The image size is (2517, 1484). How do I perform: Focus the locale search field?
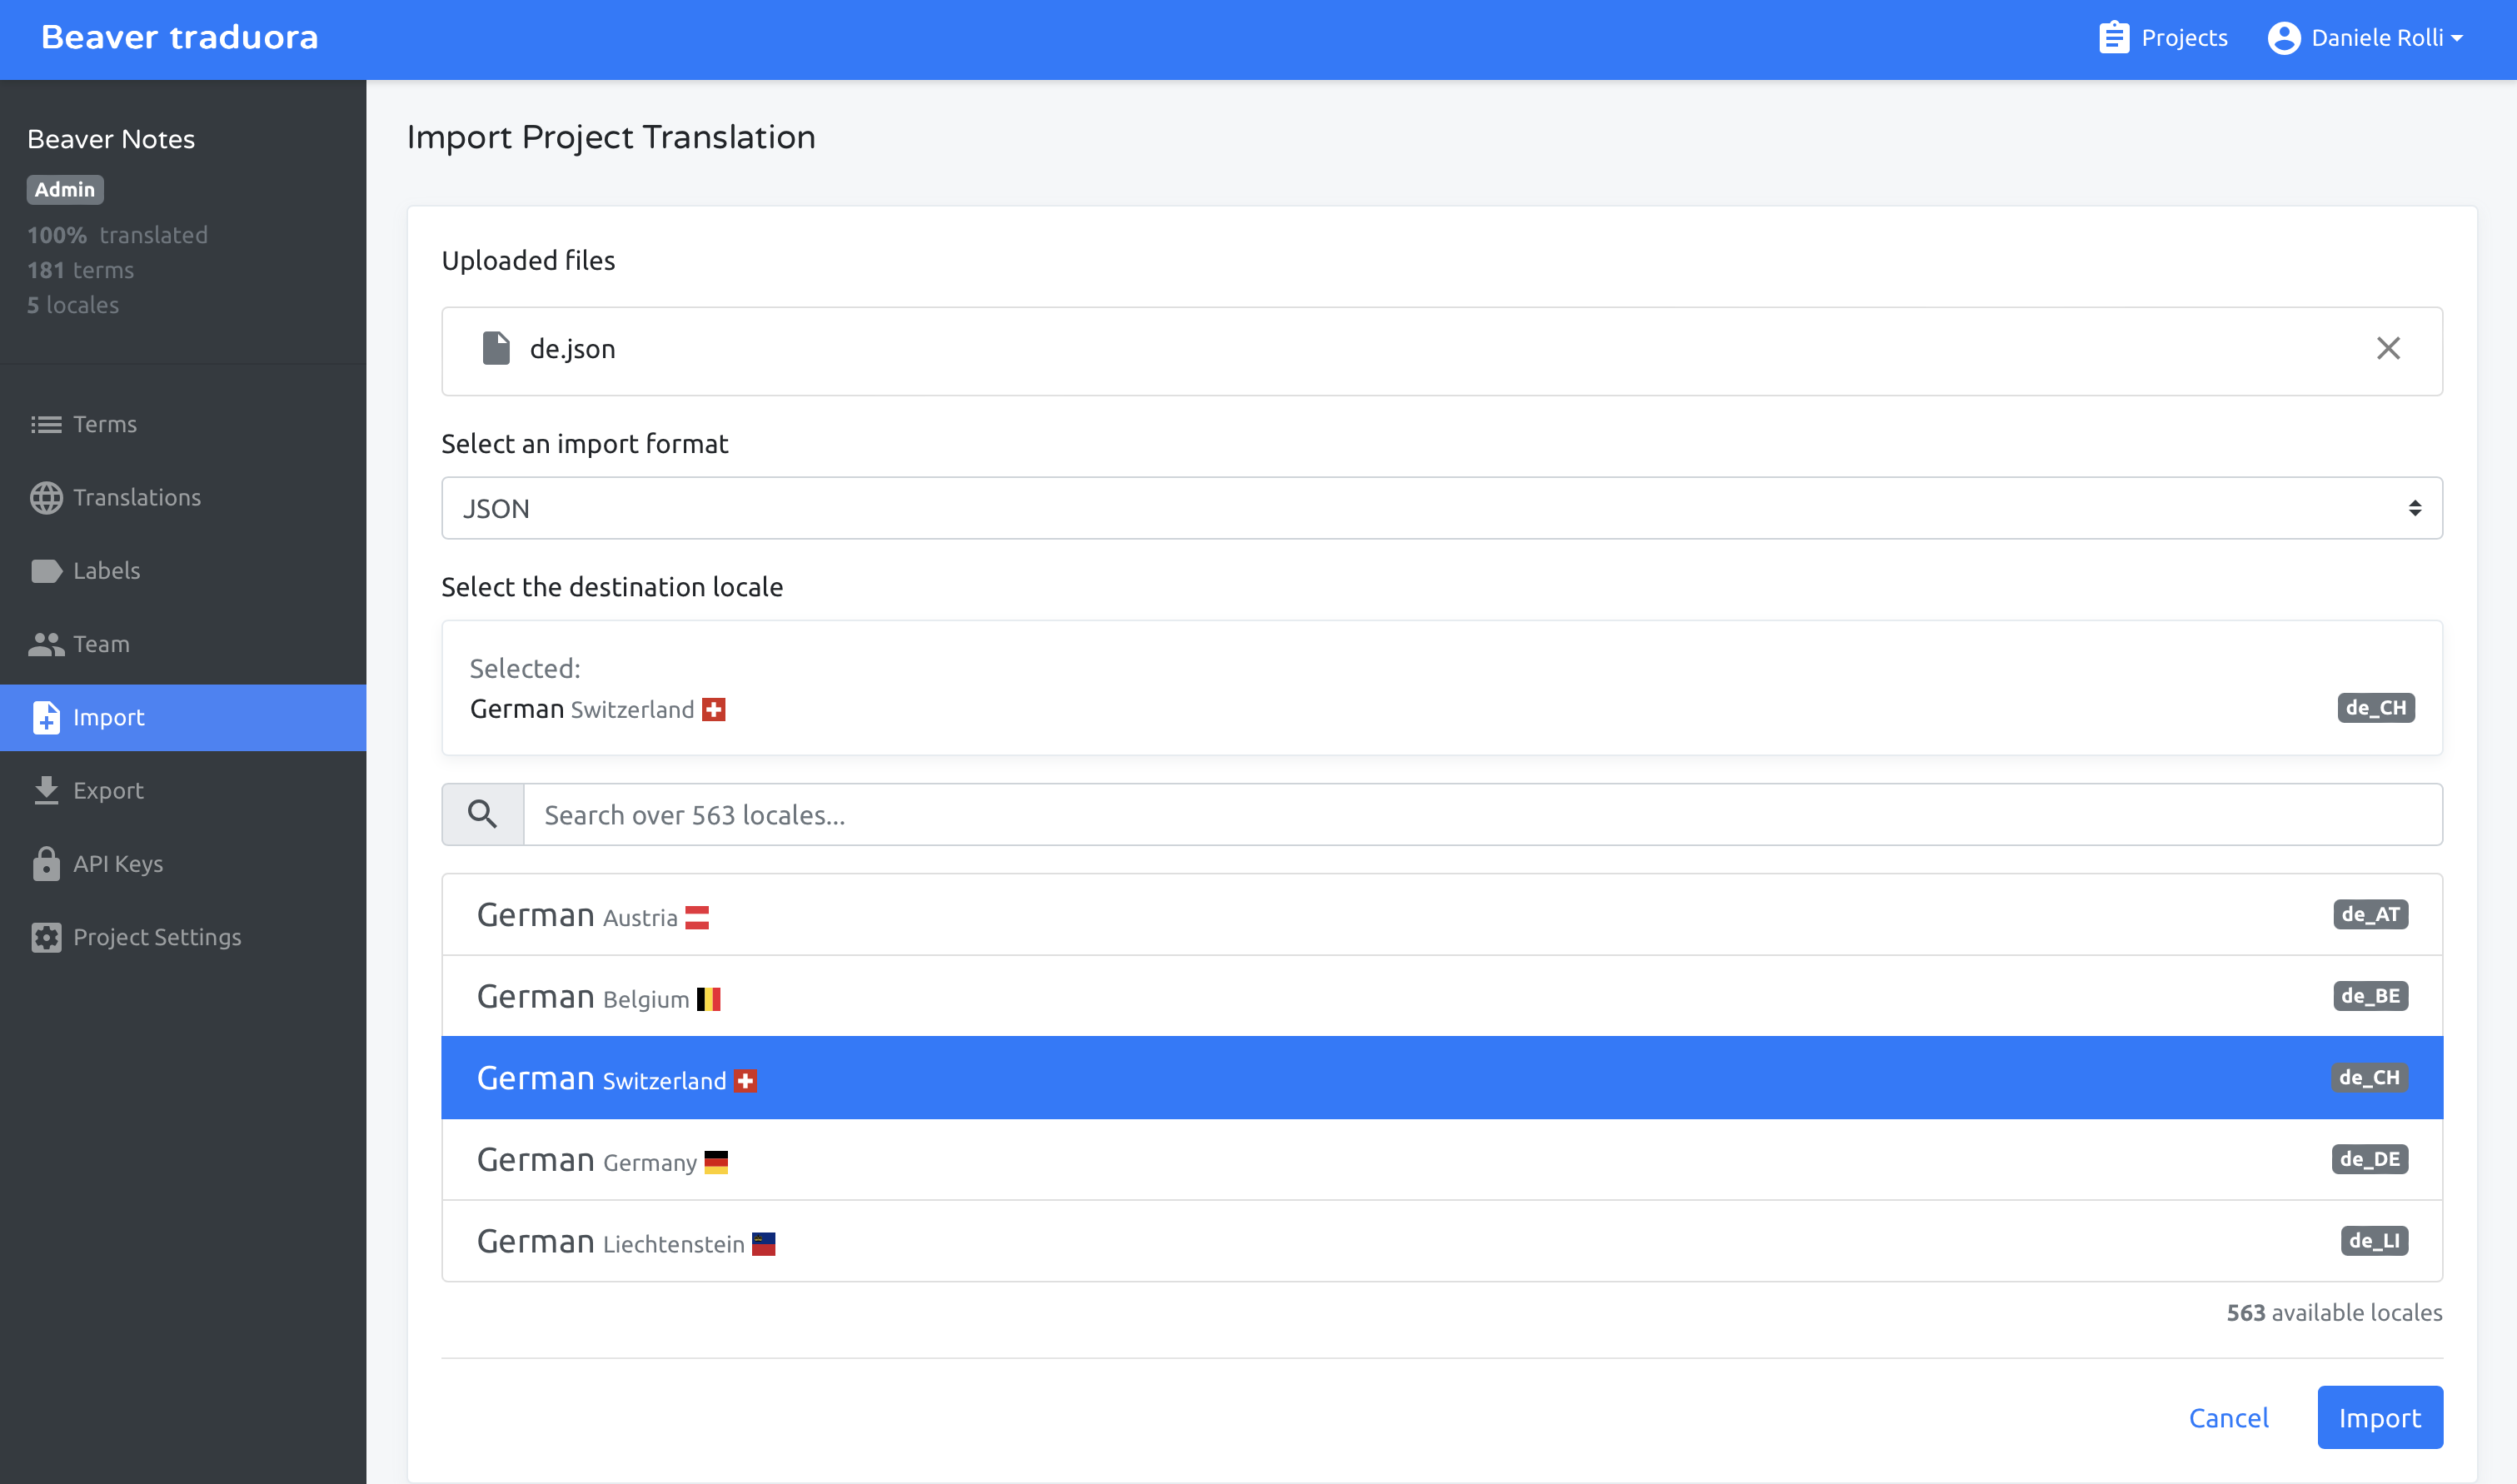coord(1482,814)
